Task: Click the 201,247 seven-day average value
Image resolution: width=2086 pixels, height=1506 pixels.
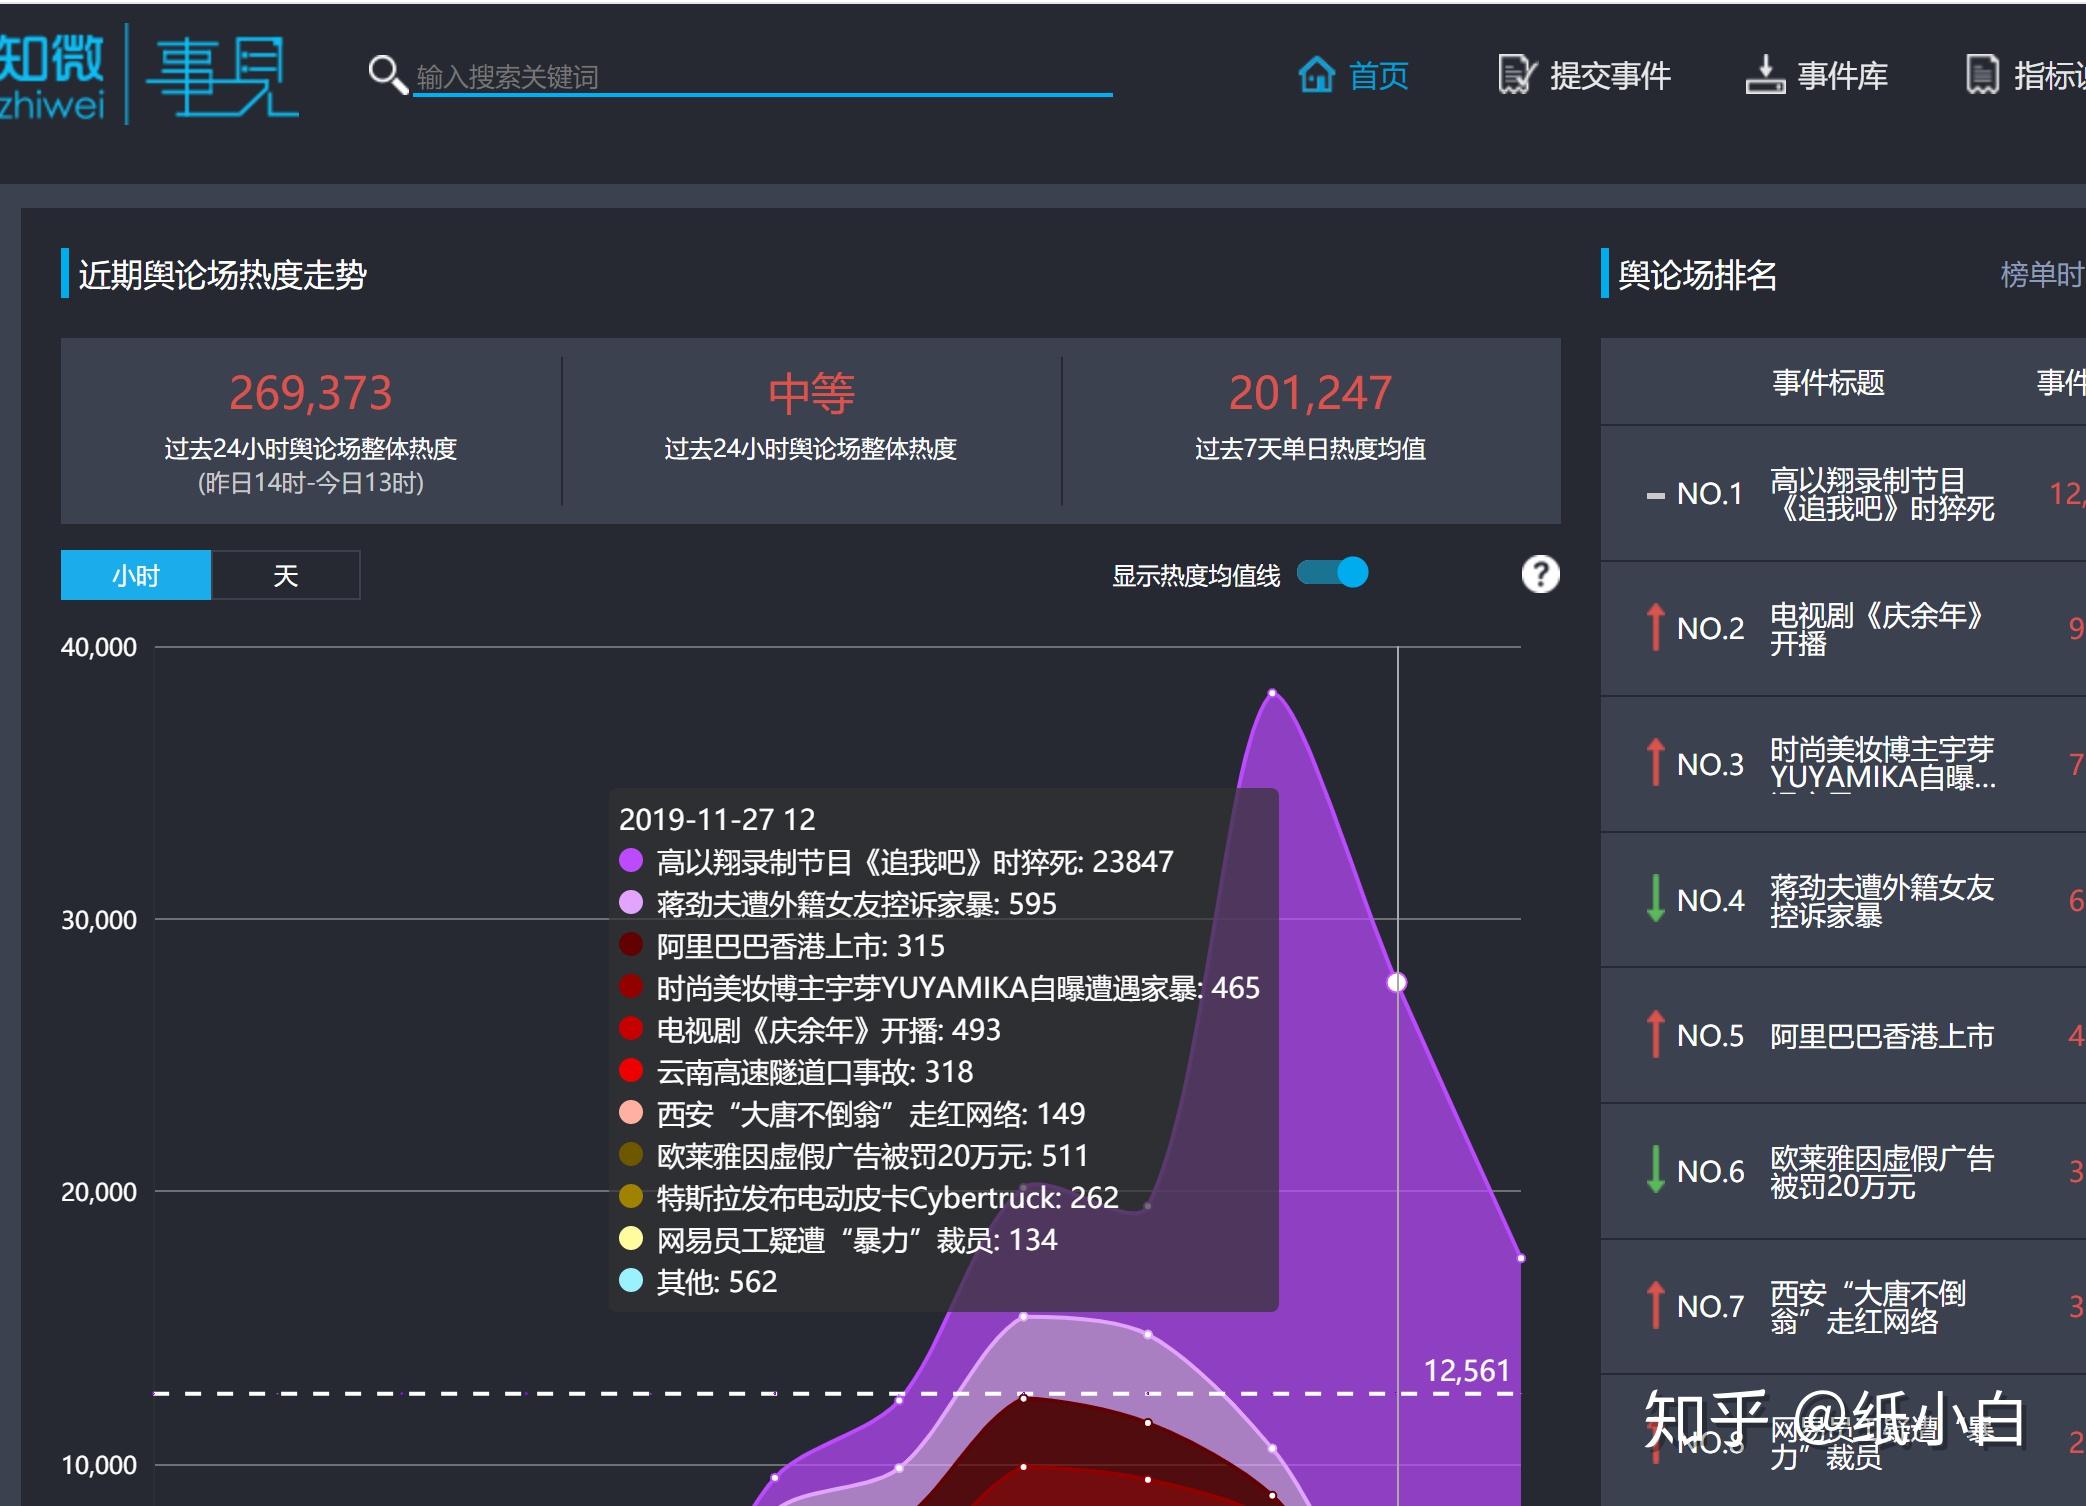Action: (1310, 393)
